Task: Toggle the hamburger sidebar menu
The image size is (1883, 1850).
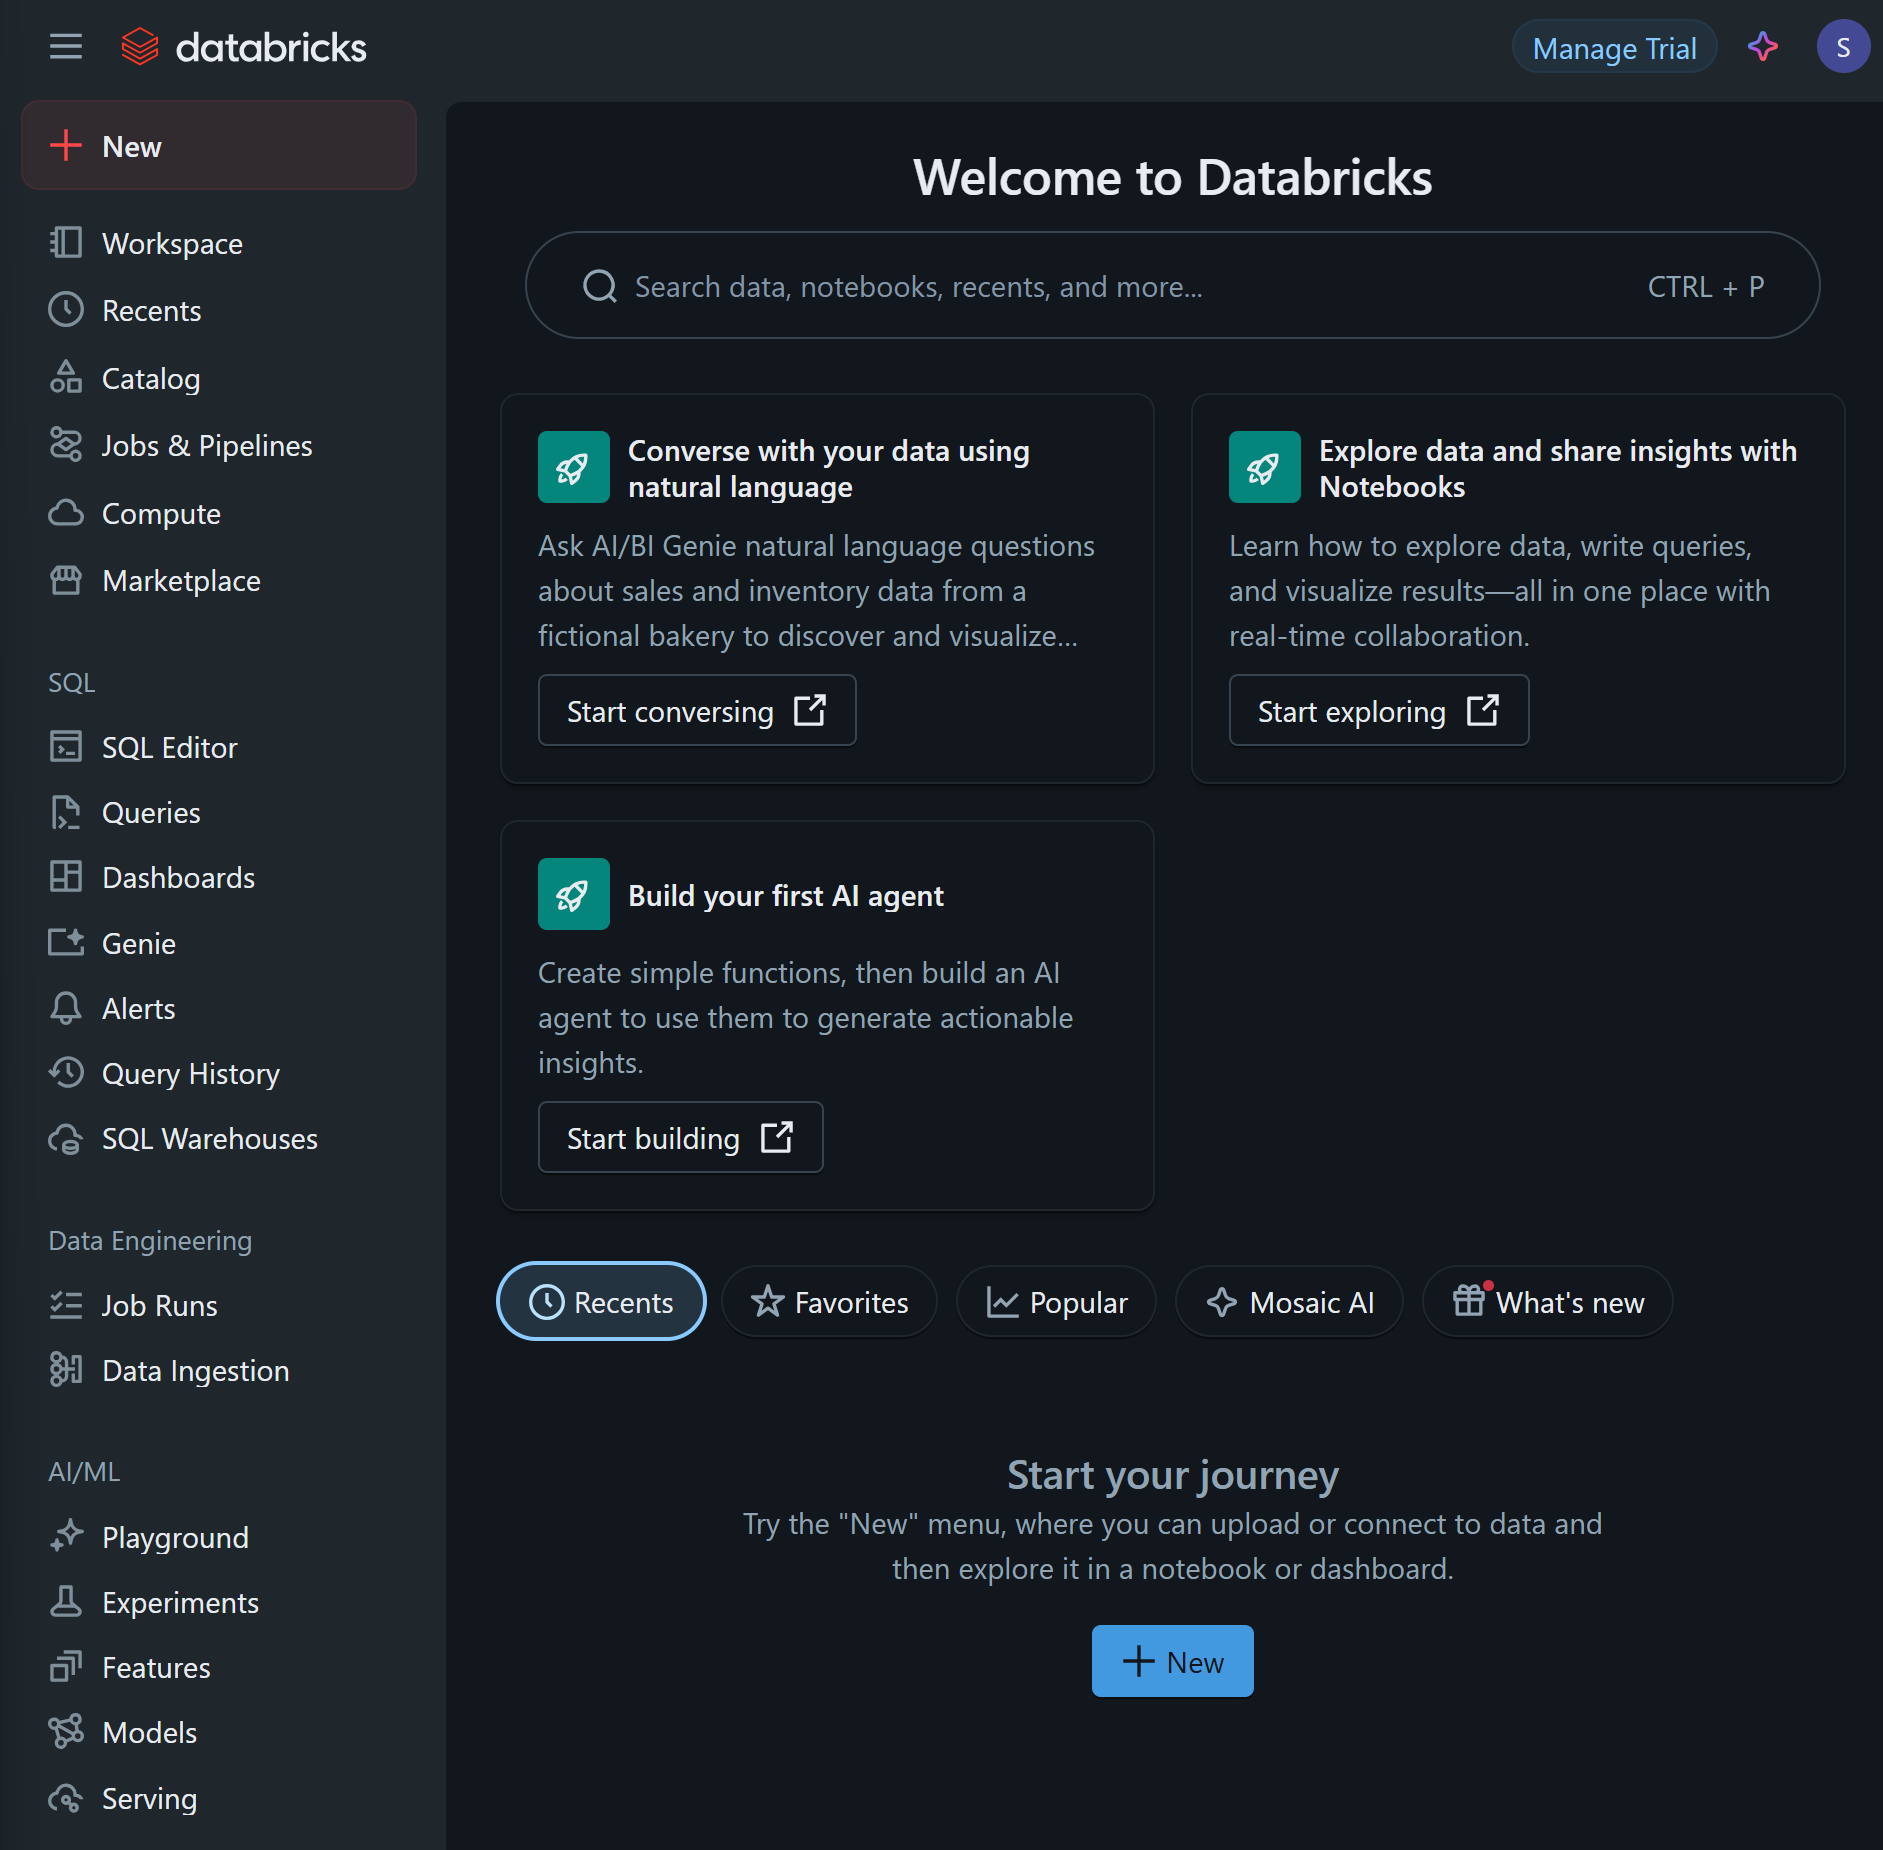Action: 66,47
